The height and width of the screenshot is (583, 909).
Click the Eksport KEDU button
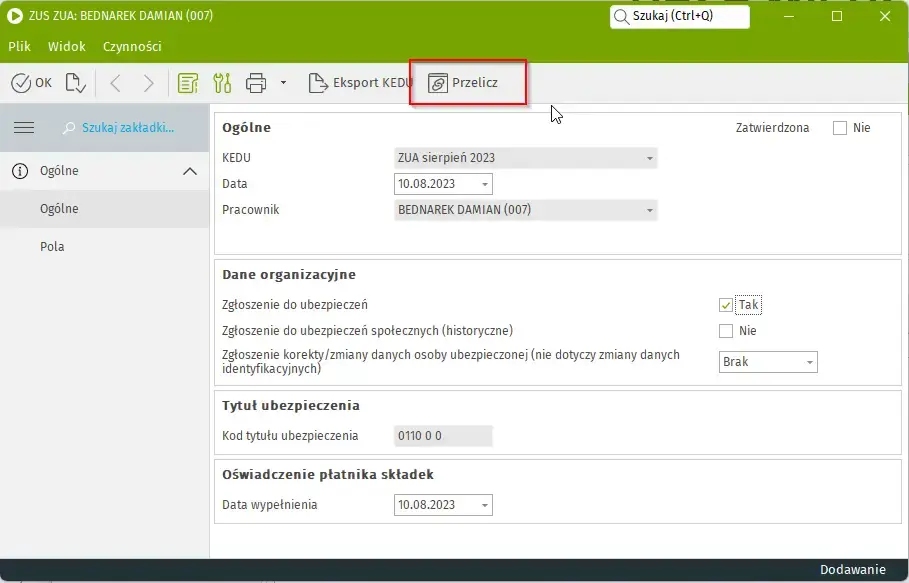(x=361, y=83)
